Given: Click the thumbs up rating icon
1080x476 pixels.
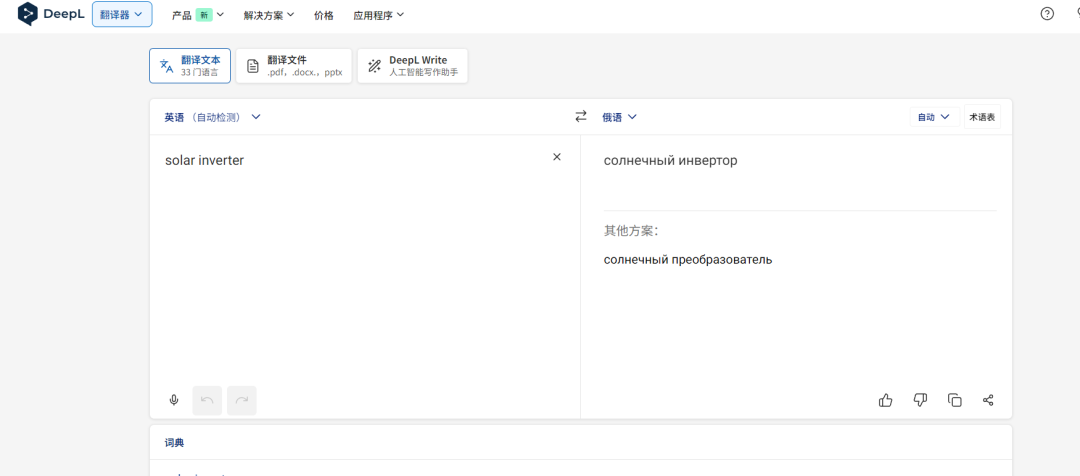Looking at the screenshot, I should pyautogui.click(x=885, y=400).
